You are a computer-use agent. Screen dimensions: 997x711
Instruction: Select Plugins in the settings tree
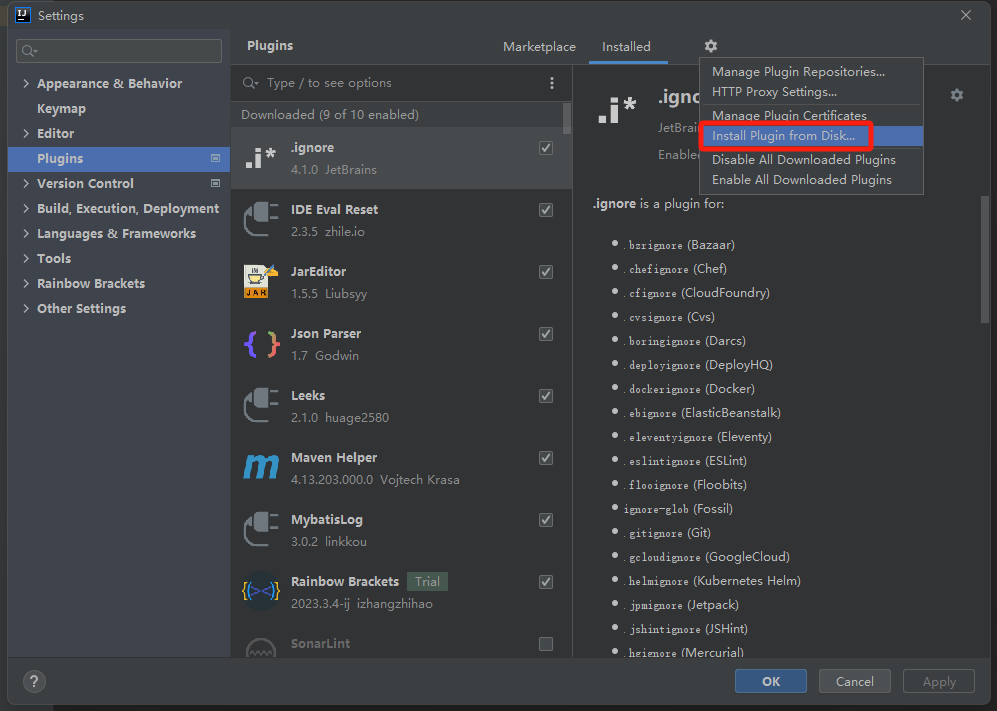pos(119,158)
